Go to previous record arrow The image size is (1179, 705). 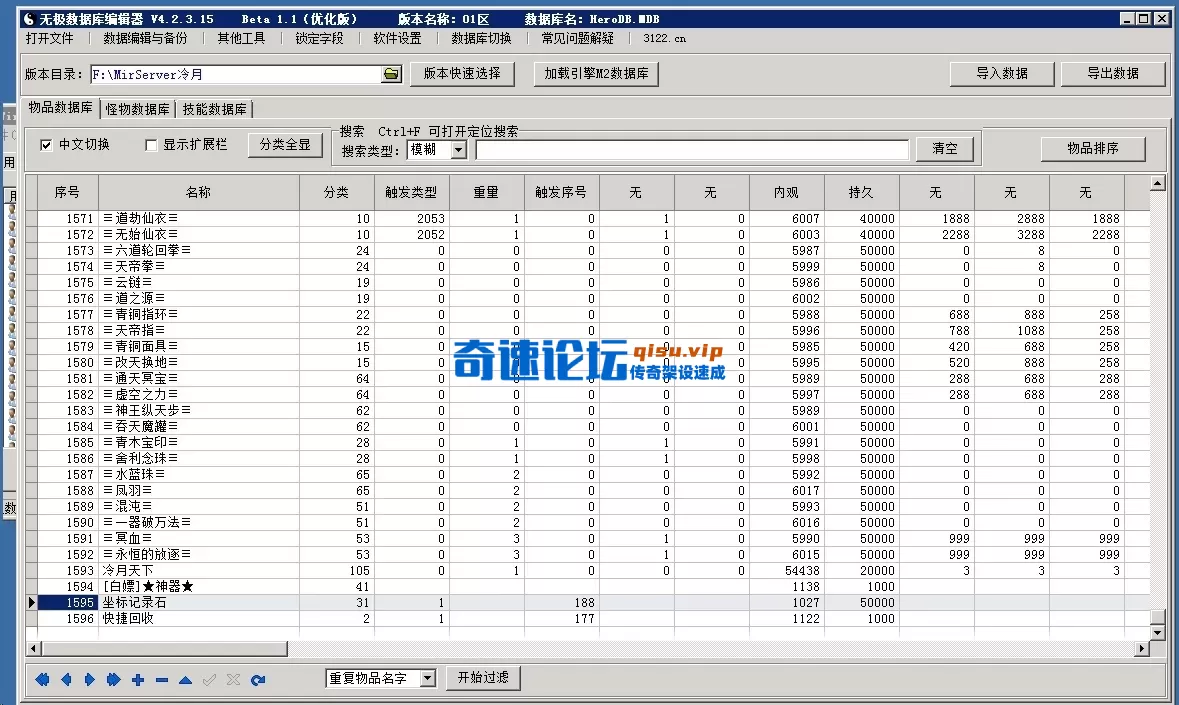tap(66, 679)
